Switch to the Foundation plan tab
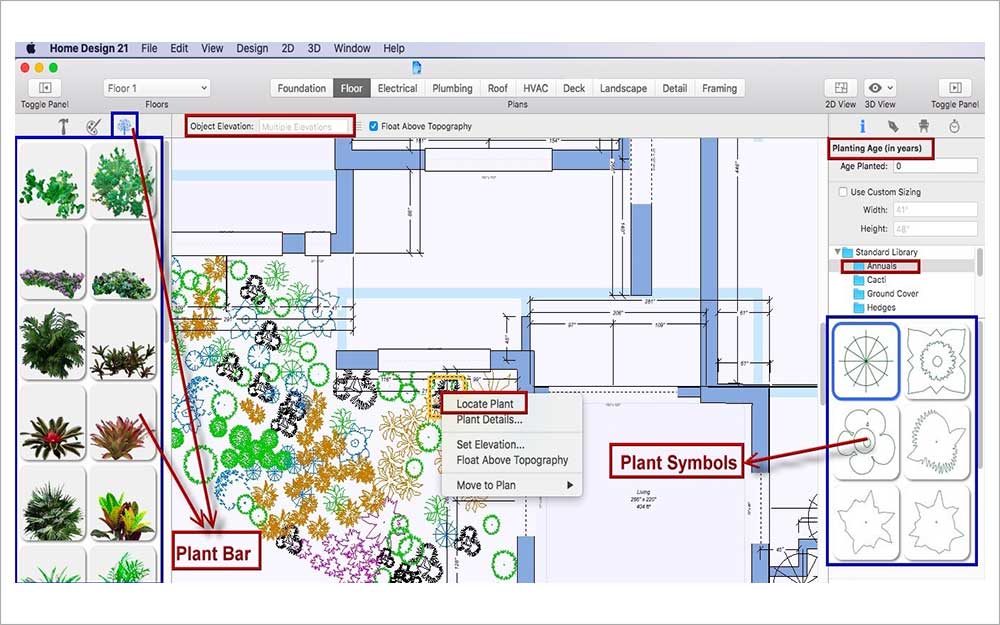 [302, 88]
